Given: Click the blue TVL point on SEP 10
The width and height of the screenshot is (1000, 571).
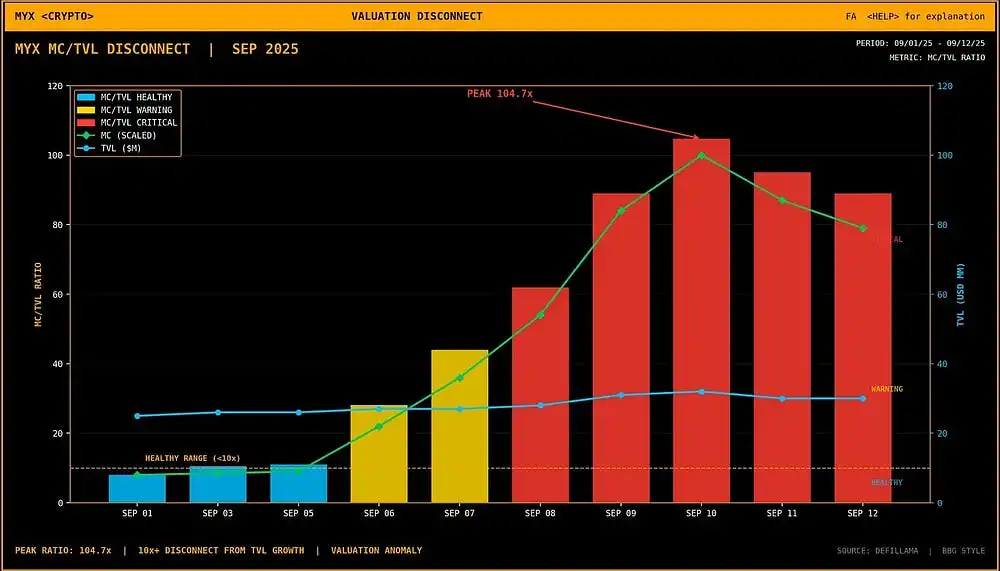Looking at the screenshot, I should pyautogui.click(x=702, y=392).
